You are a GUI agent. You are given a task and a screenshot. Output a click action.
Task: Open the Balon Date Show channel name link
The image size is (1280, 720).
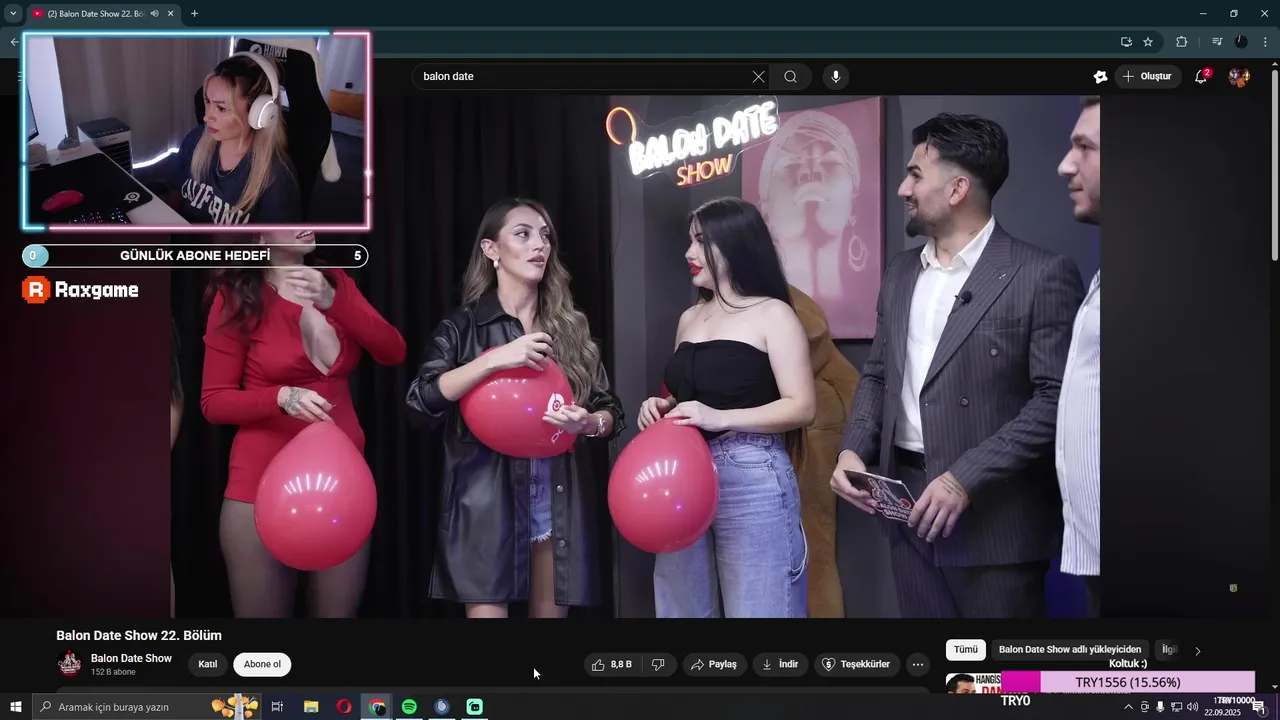[x=131, y=658]
